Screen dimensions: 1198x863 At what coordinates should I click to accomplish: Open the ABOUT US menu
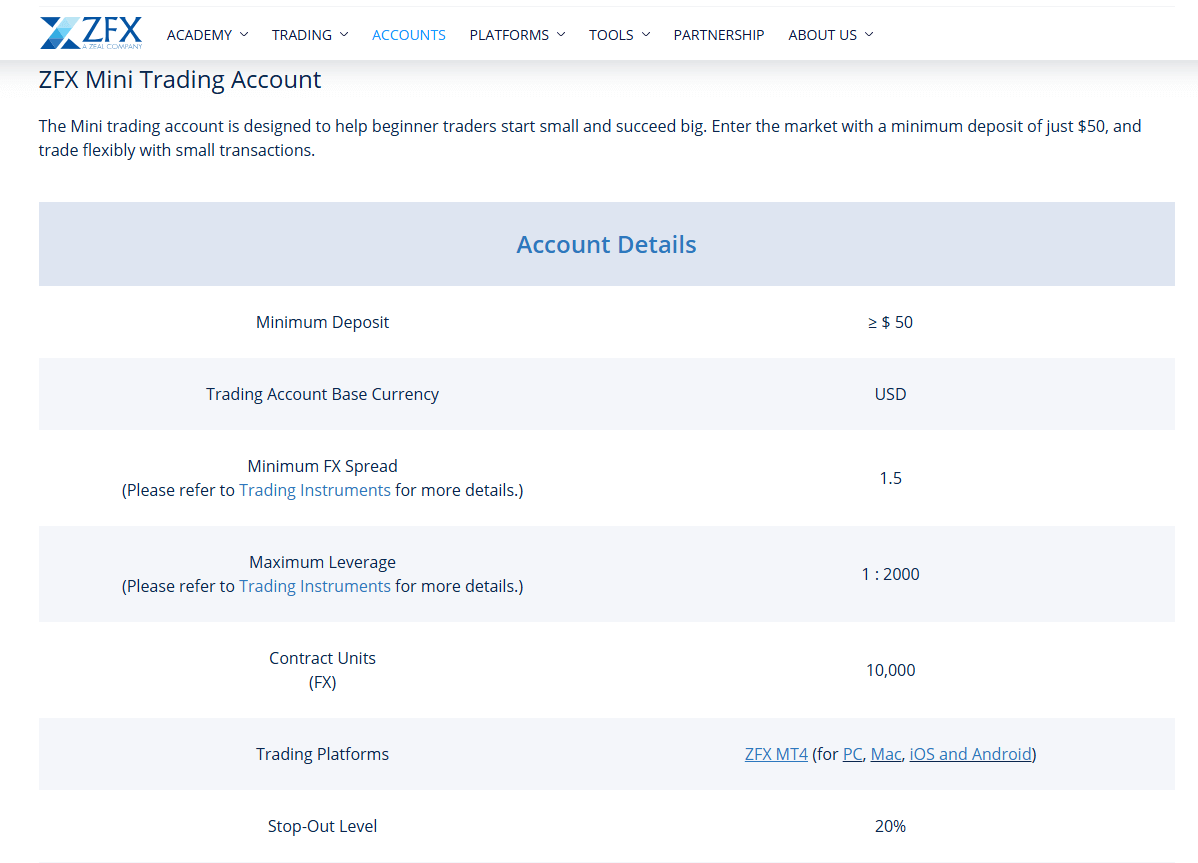tap(823, 35)
